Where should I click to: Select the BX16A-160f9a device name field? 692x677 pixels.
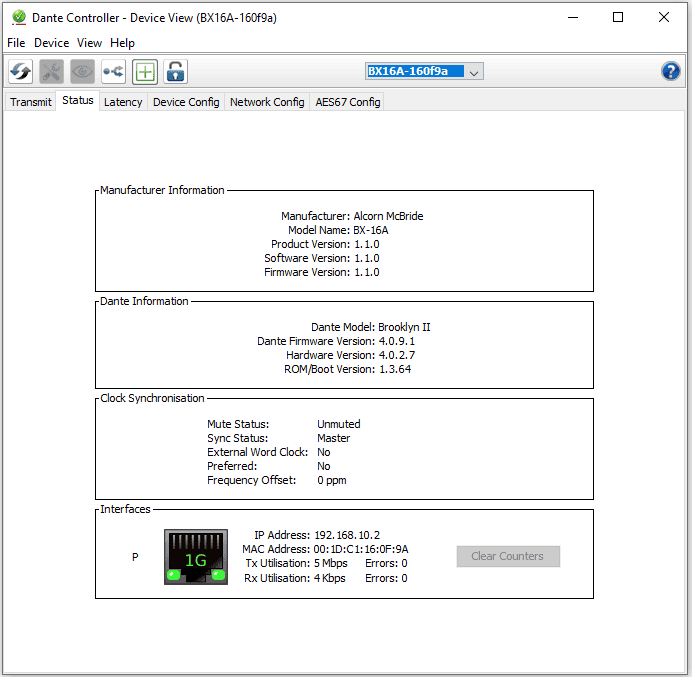tap(415, 72)
